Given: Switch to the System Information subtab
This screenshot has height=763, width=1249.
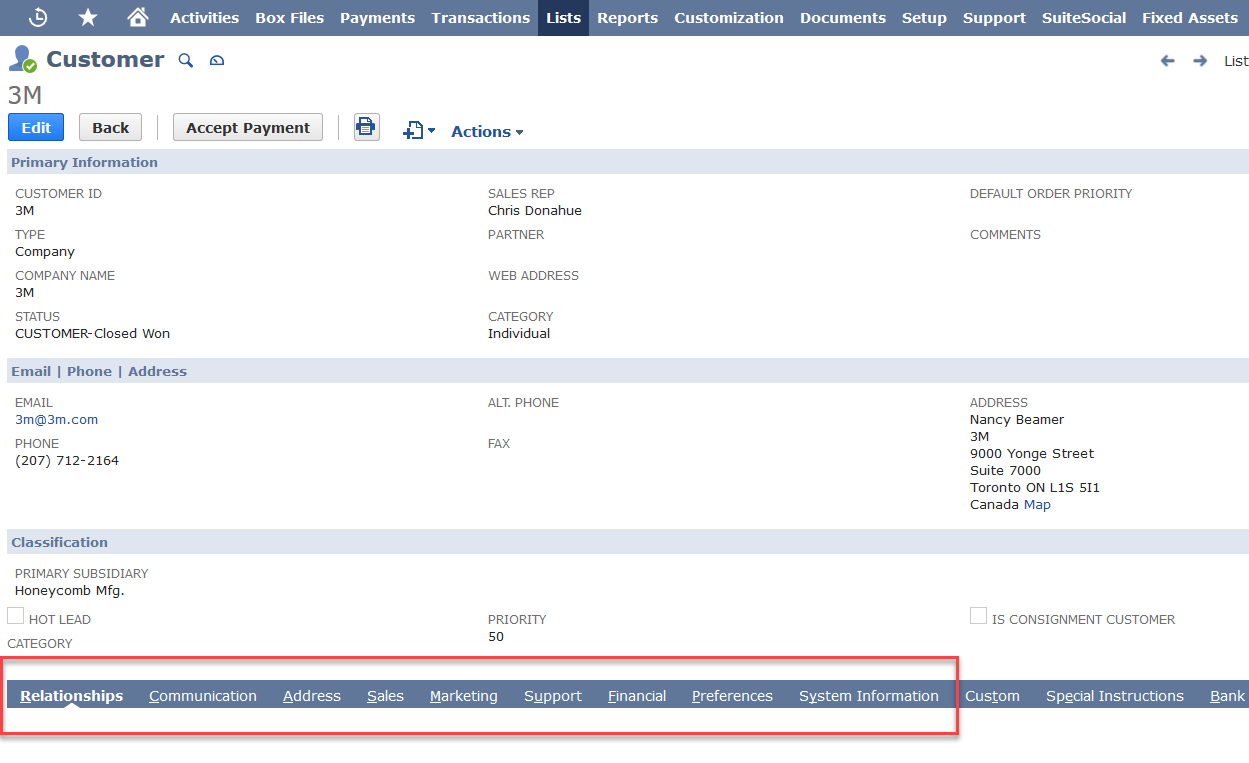Looking at the screenshot, I should coord(869,696).
